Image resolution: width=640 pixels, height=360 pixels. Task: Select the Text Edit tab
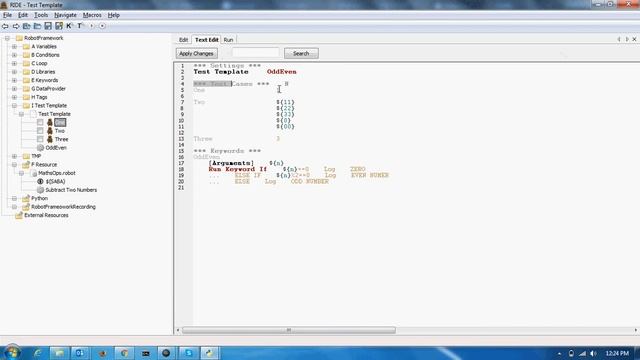207,40
